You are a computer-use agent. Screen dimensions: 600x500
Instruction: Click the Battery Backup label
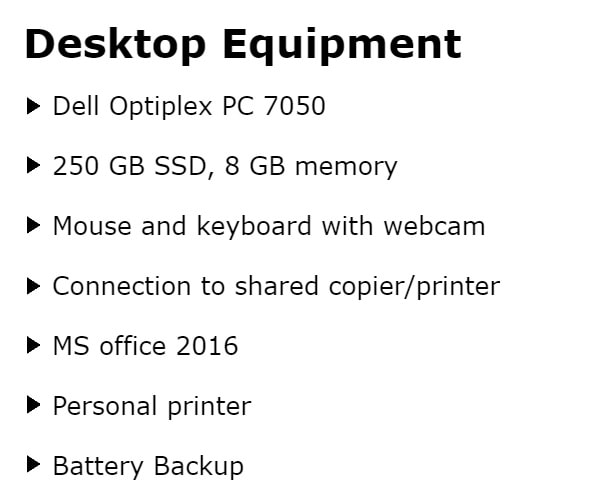[x=147, y=466]
